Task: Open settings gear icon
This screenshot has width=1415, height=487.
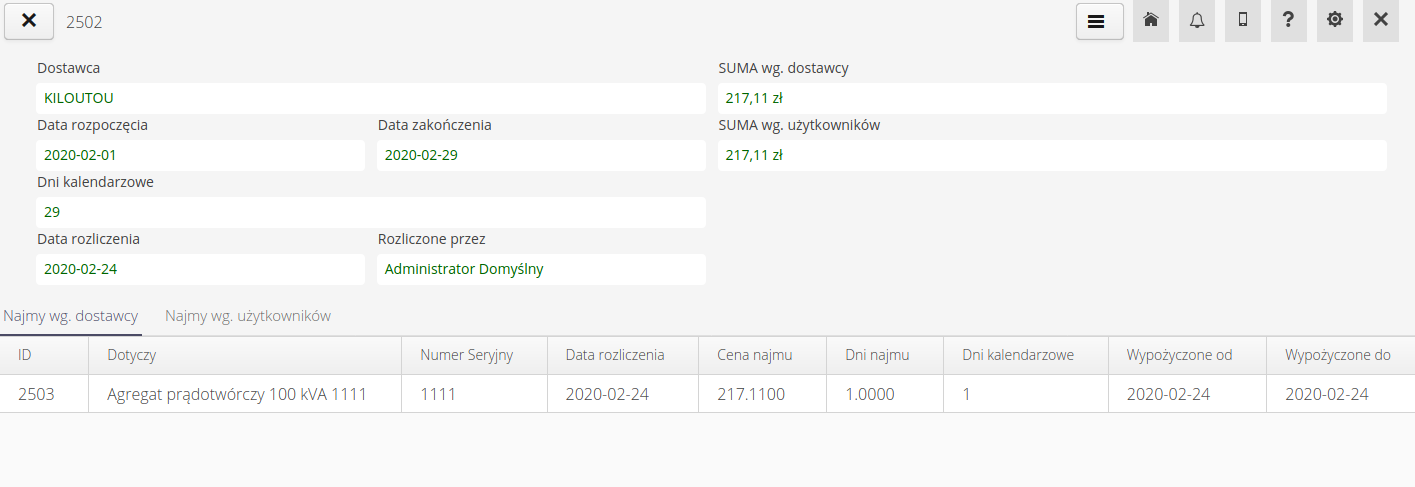Action: tap(1335, 21)
